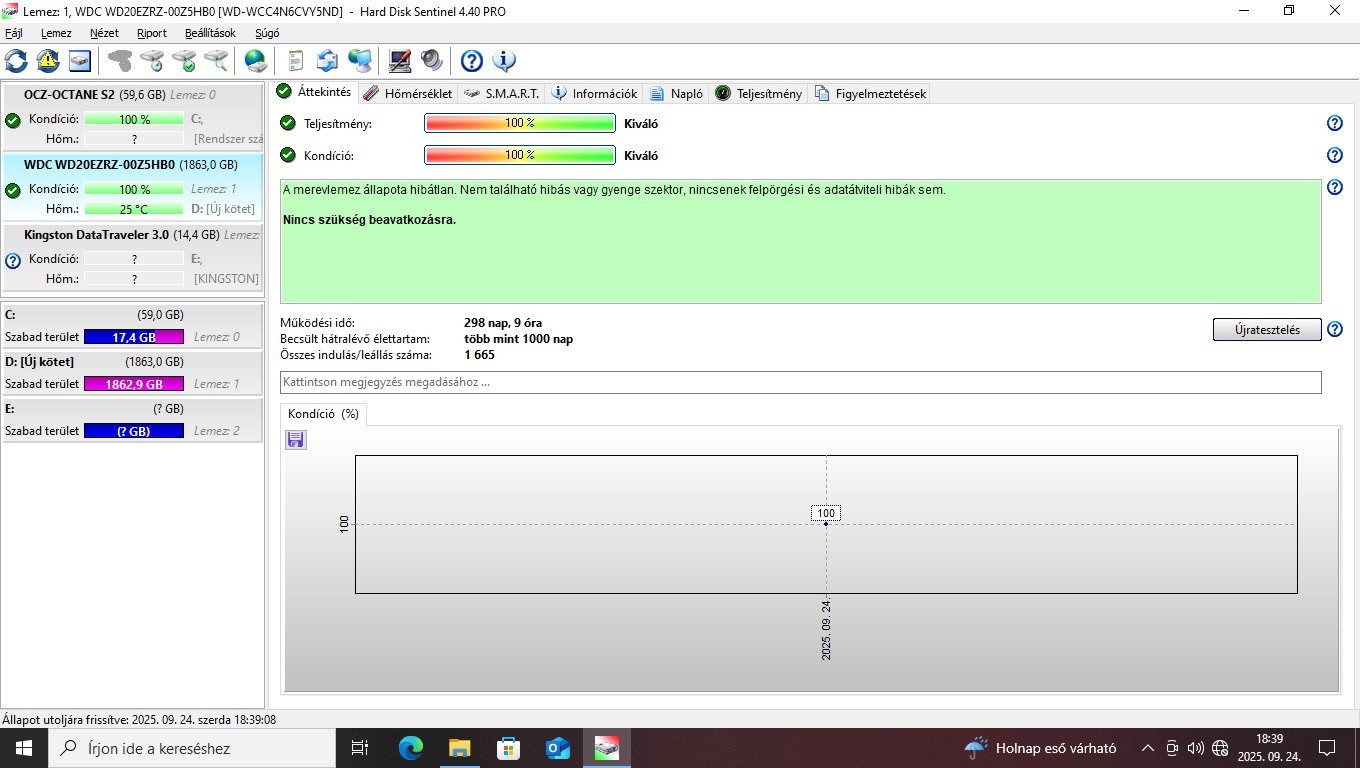The height and width of the screenshot is (768, 1360).
Task: Click the Kondíció 100 % gradient bar
Action: point(520,155)
